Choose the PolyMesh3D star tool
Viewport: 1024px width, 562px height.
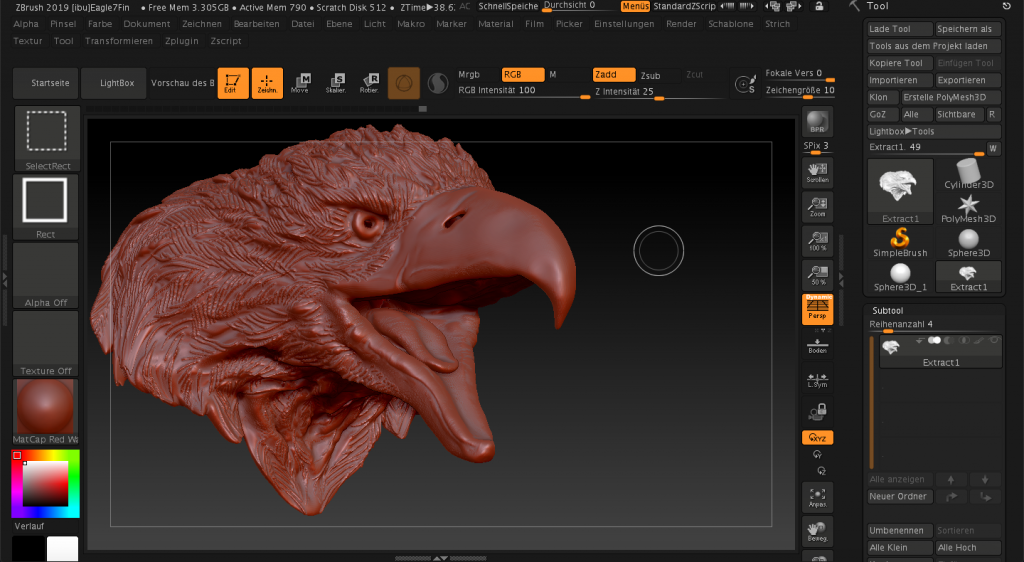[968, 208]
